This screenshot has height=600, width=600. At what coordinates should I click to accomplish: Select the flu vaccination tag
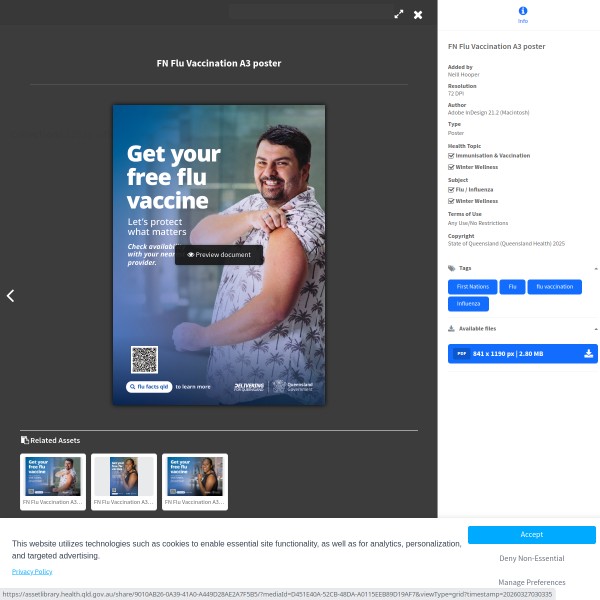[554, 287]
